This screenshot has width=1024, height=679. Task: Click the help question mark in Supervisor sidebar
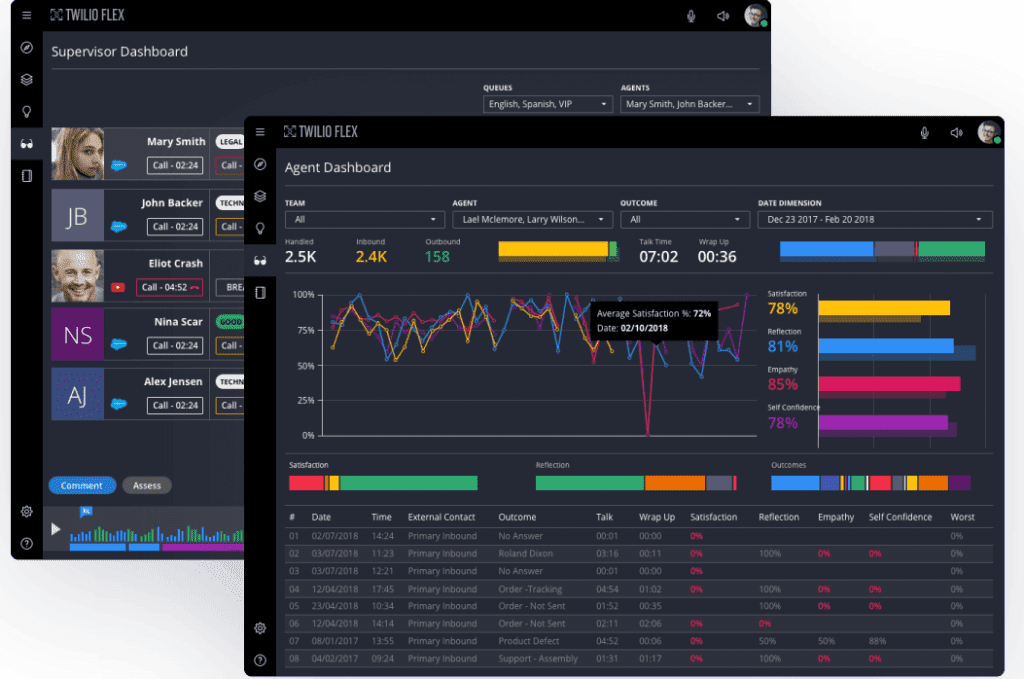click(27, 544)
